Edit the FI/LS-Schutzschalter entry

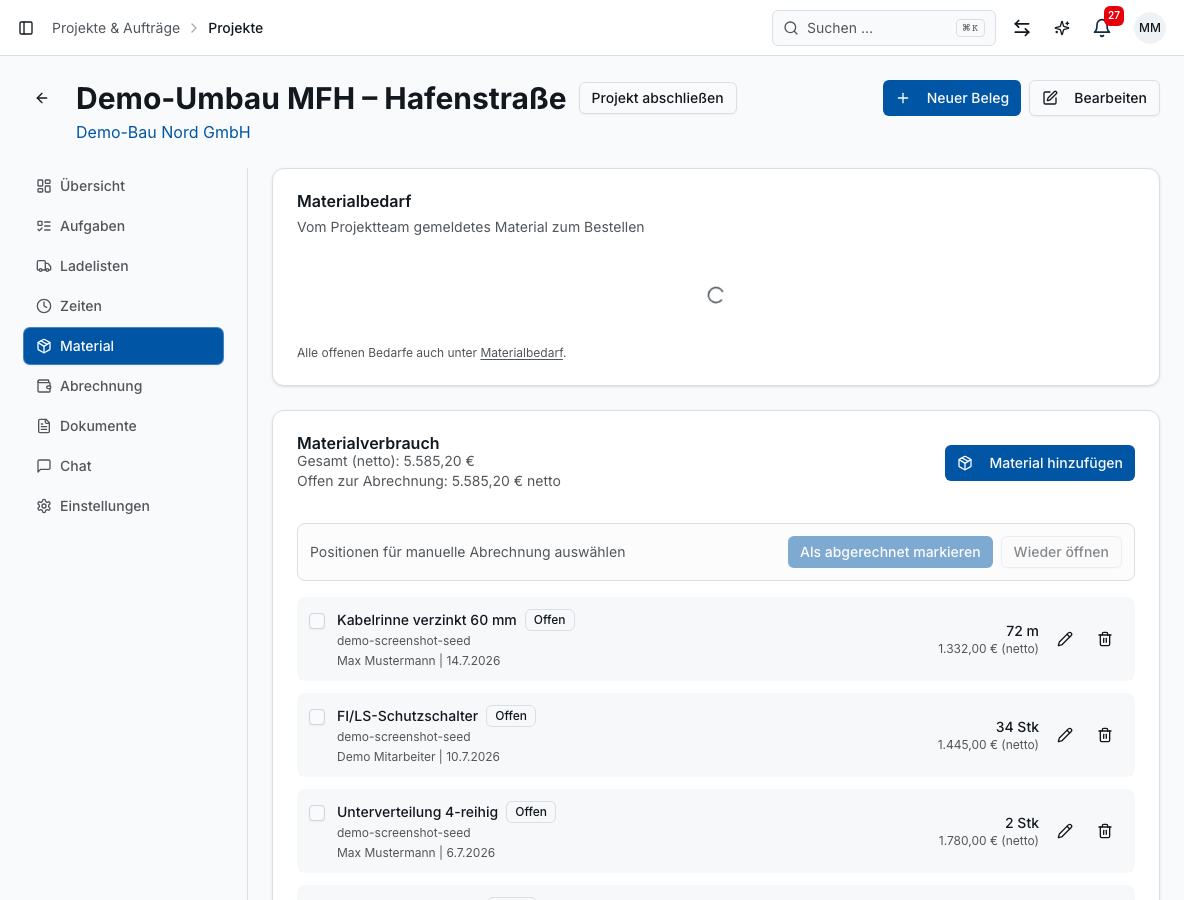point(1065,735)
